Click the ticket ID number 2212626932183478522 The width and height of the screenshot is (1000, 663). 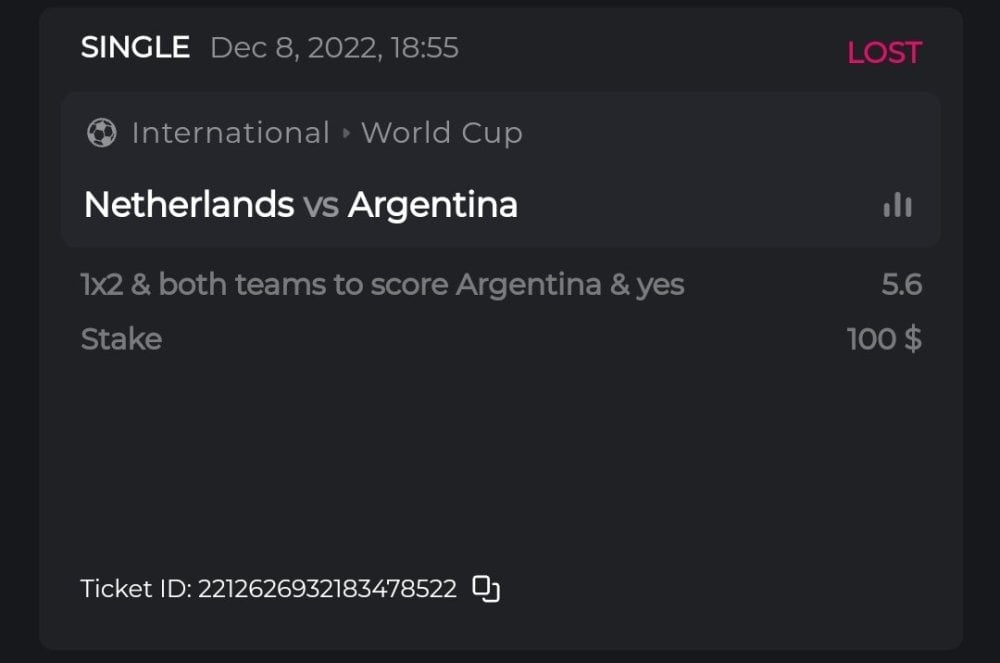pos(327,589)
